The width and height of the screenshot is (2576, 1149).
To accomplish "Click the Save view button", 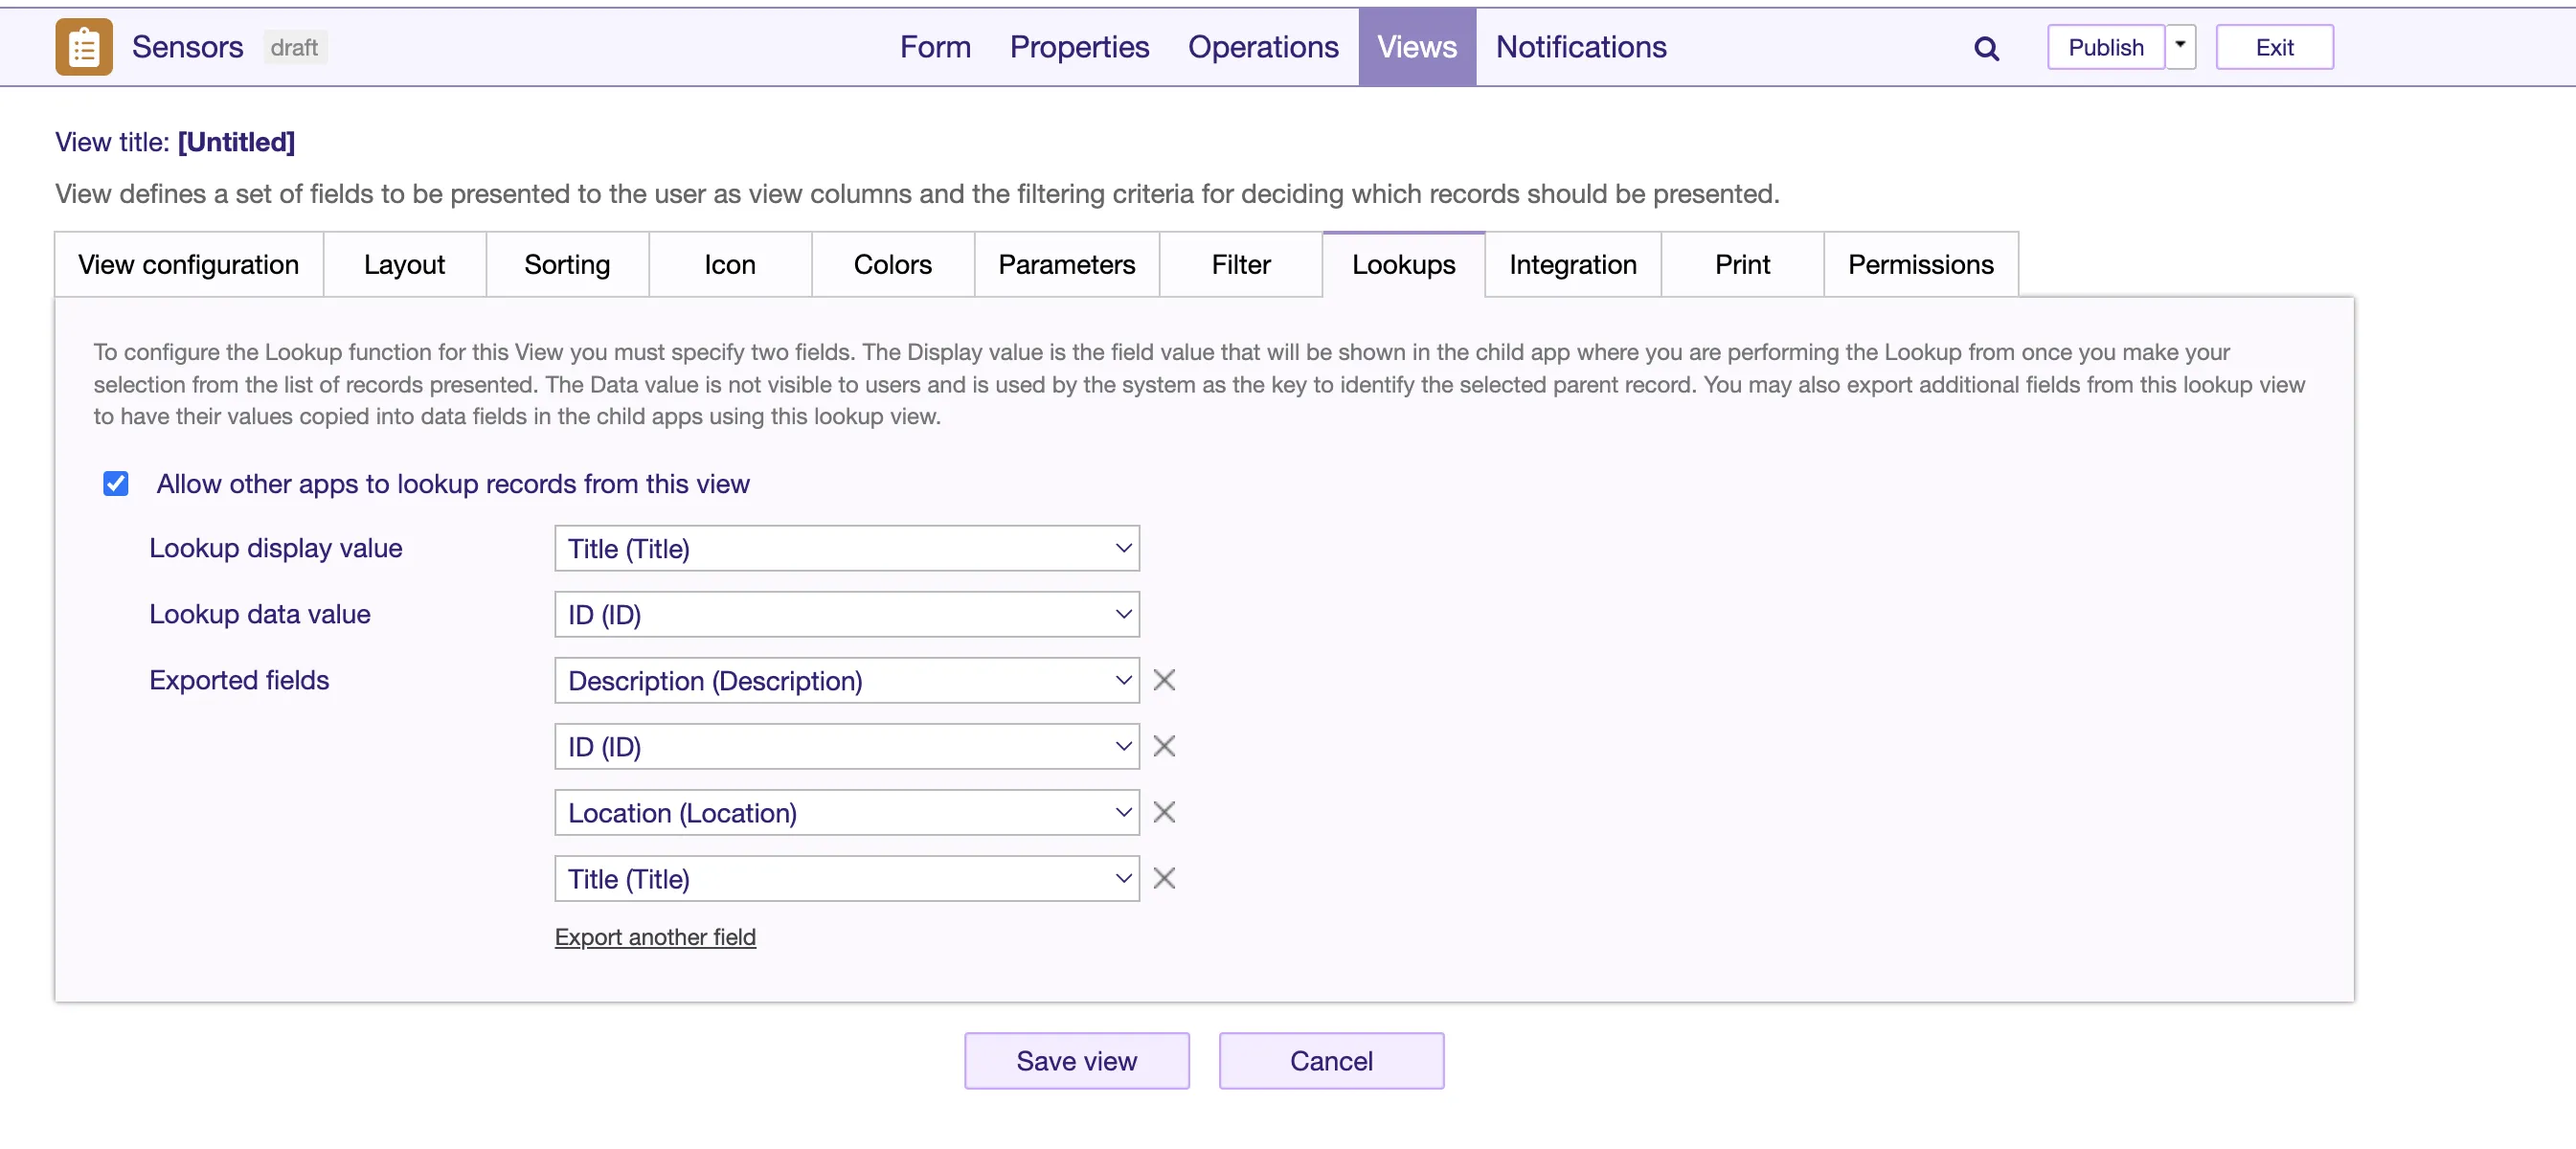I will (x=1076, y=1060).
